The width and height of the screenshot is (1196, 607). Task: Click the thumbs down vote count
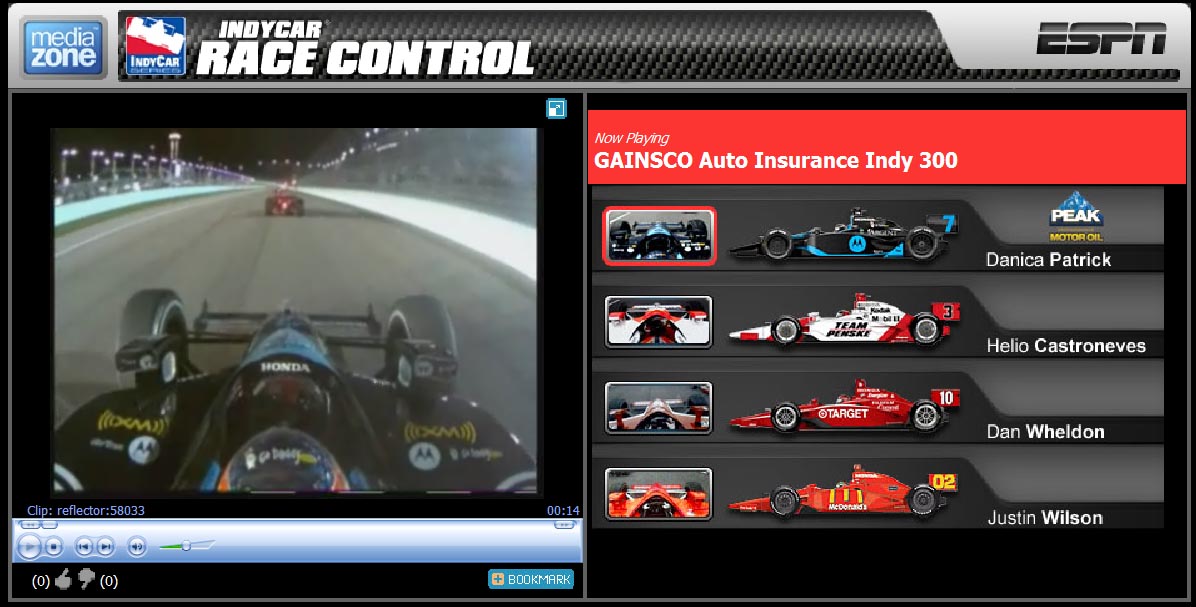tap(109, 581)
